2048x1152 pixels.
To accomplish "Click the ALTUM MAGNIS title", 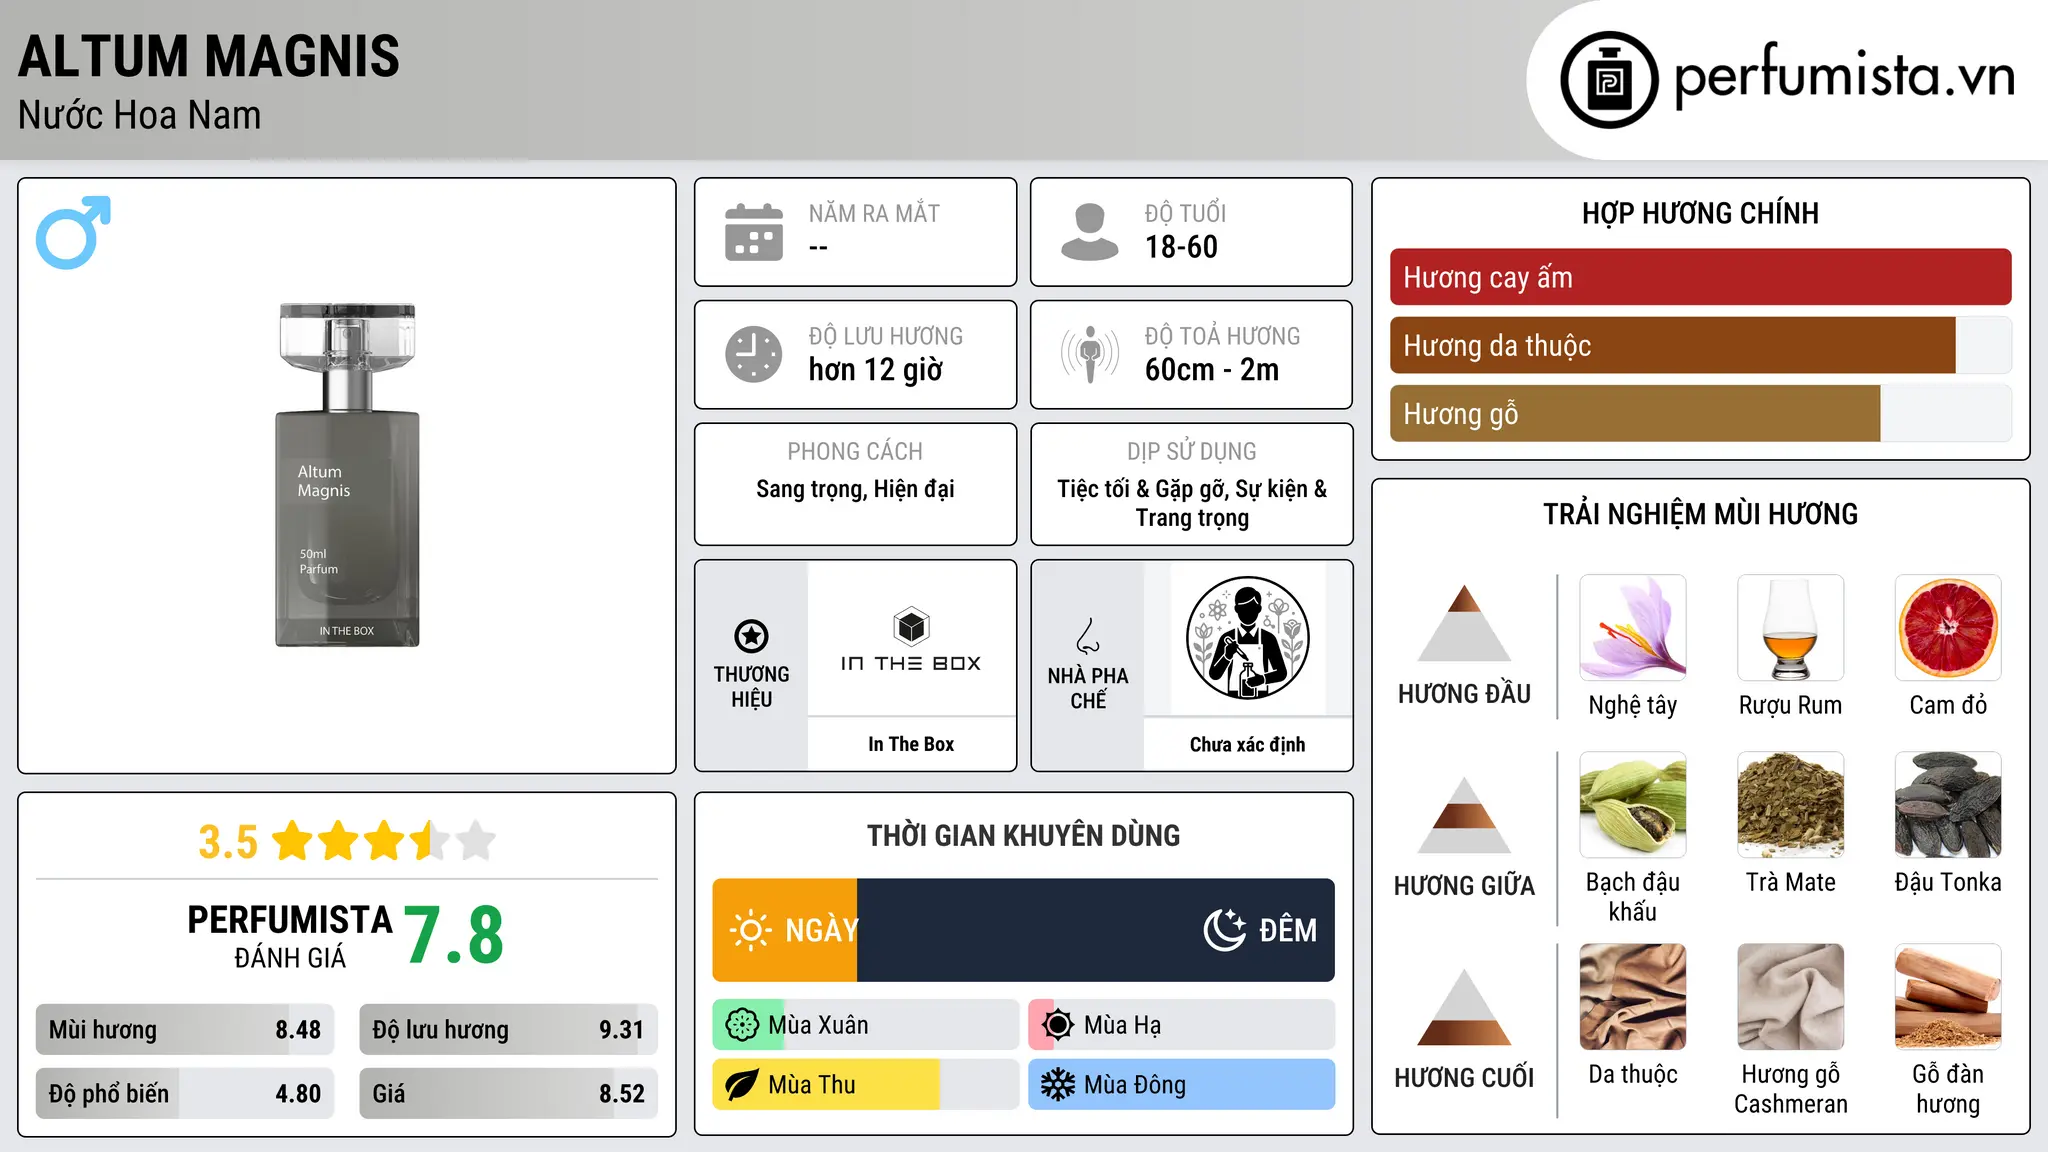I will [209, 56].
